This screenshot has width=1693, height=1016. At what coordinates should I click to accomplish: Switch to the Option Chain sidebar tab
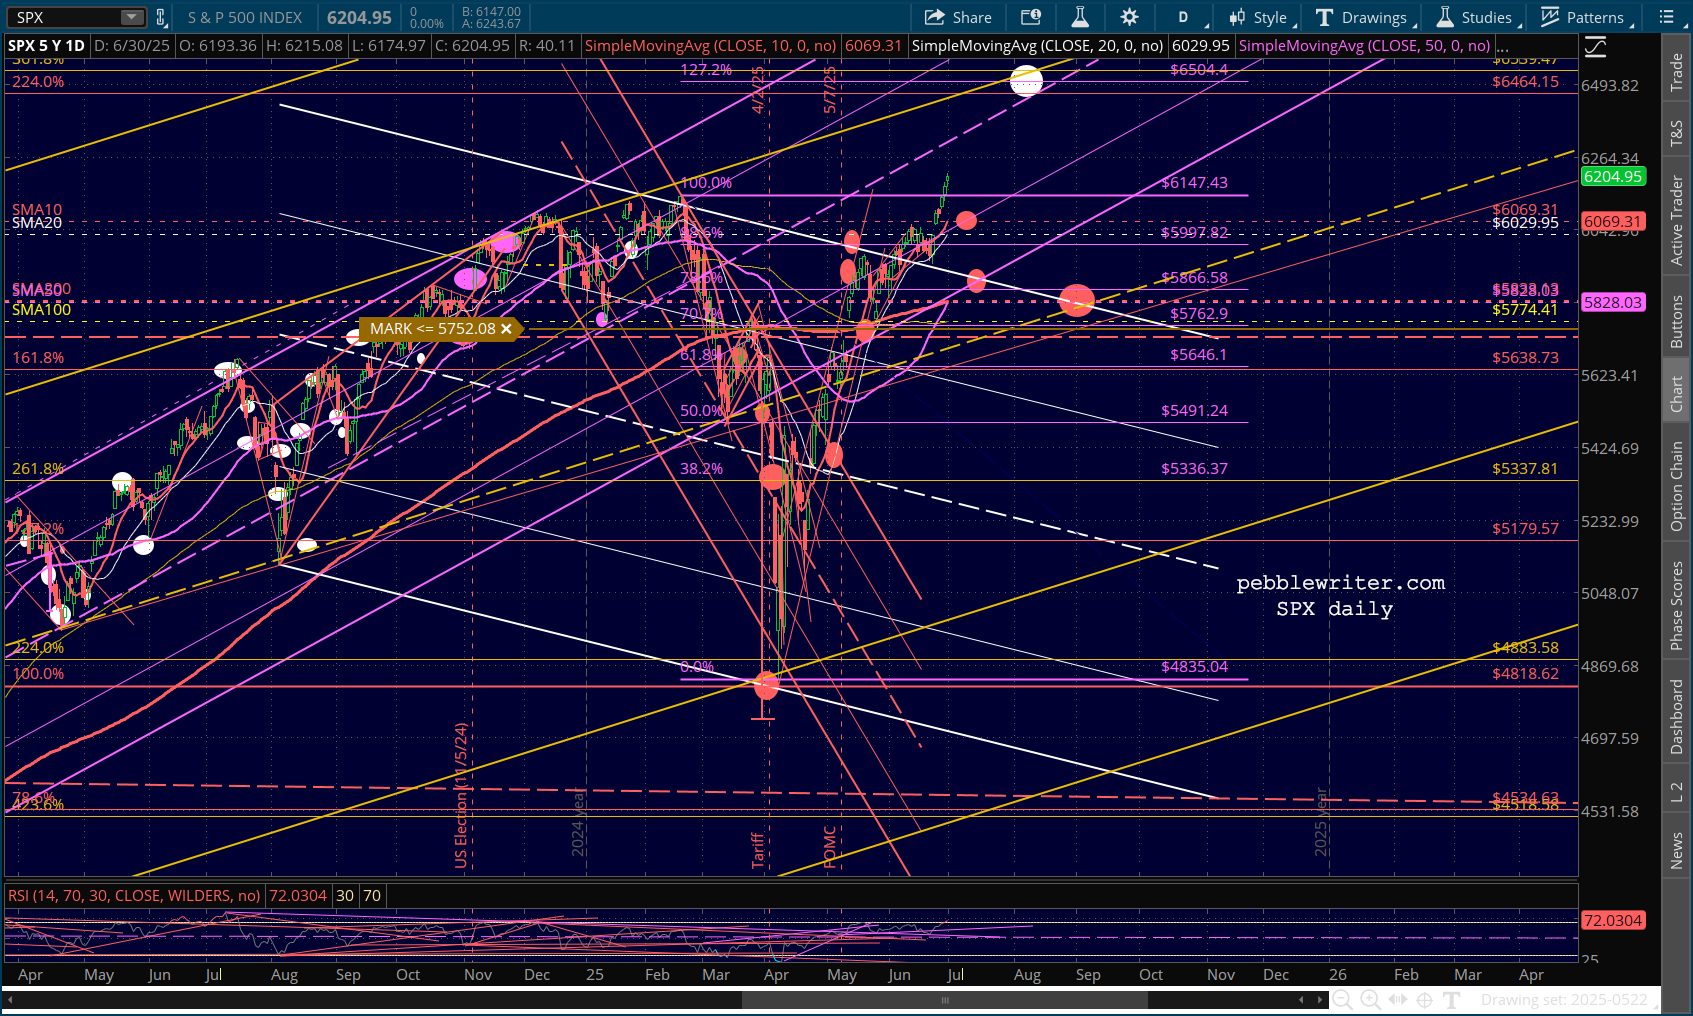click(1677, 487)
